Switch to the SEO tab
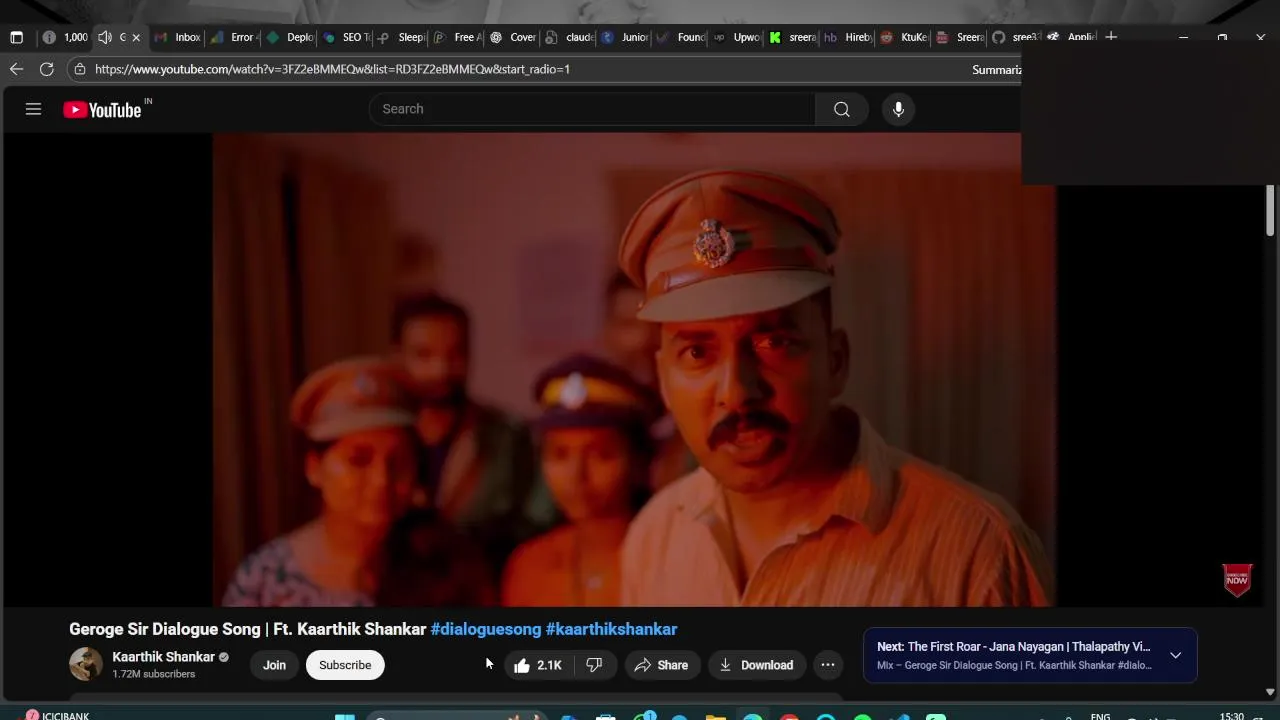The height and width of the screenshot is (720, 1280). point(345,37)
